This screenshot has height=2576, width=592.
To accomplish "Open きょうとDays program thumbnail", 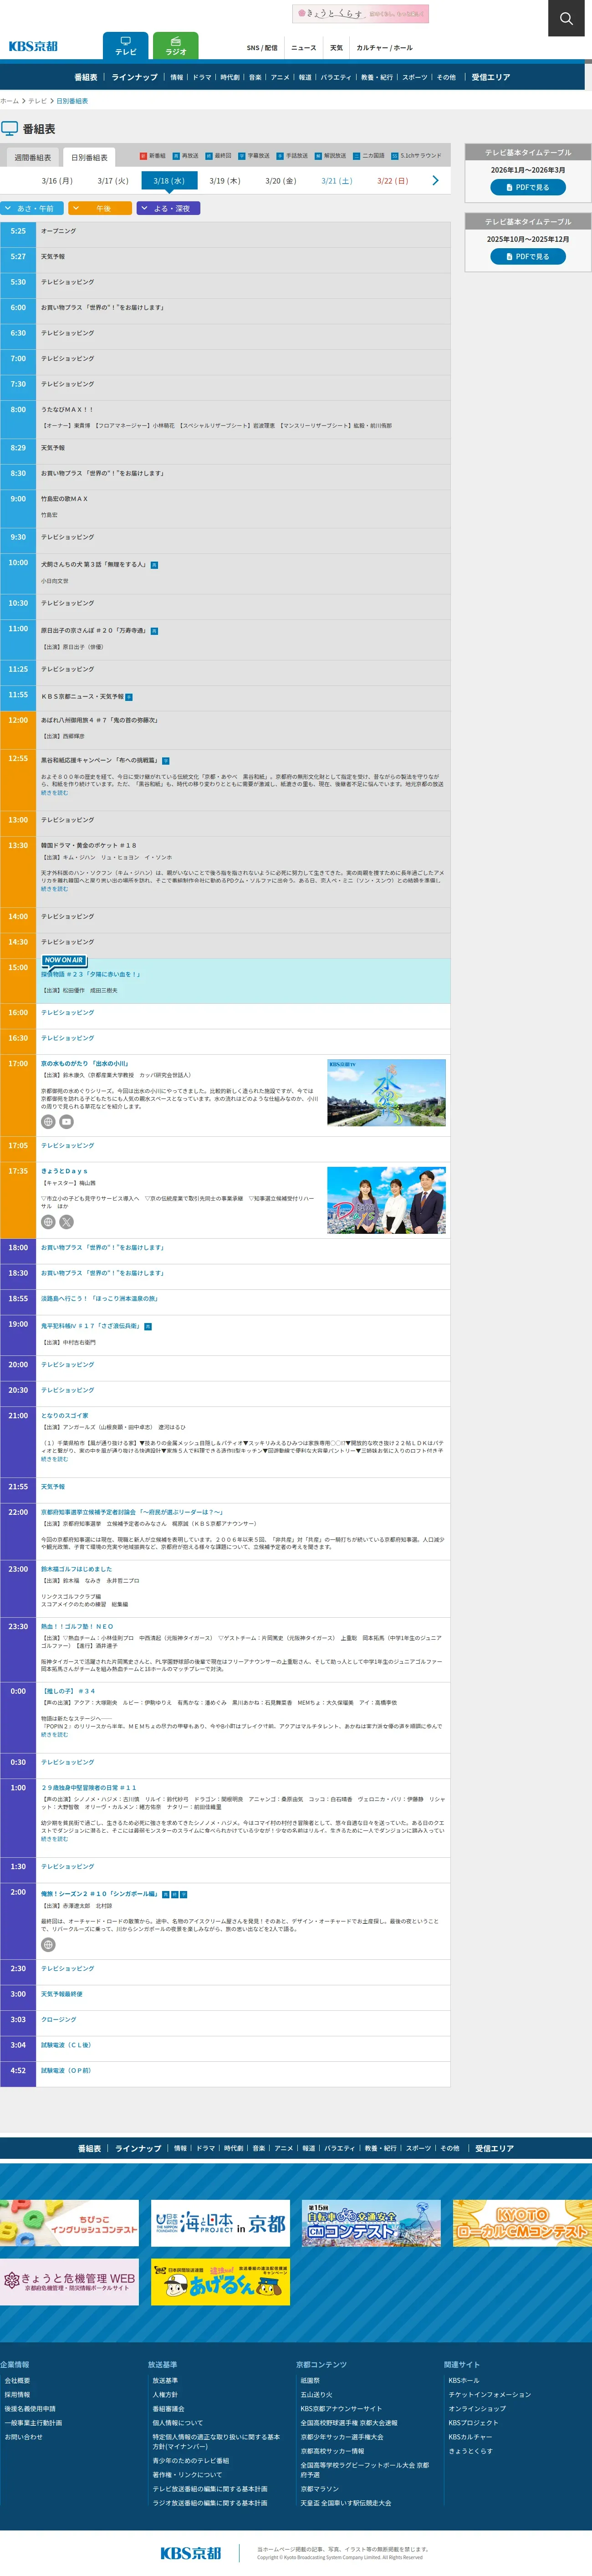I will click(386, 1200).
